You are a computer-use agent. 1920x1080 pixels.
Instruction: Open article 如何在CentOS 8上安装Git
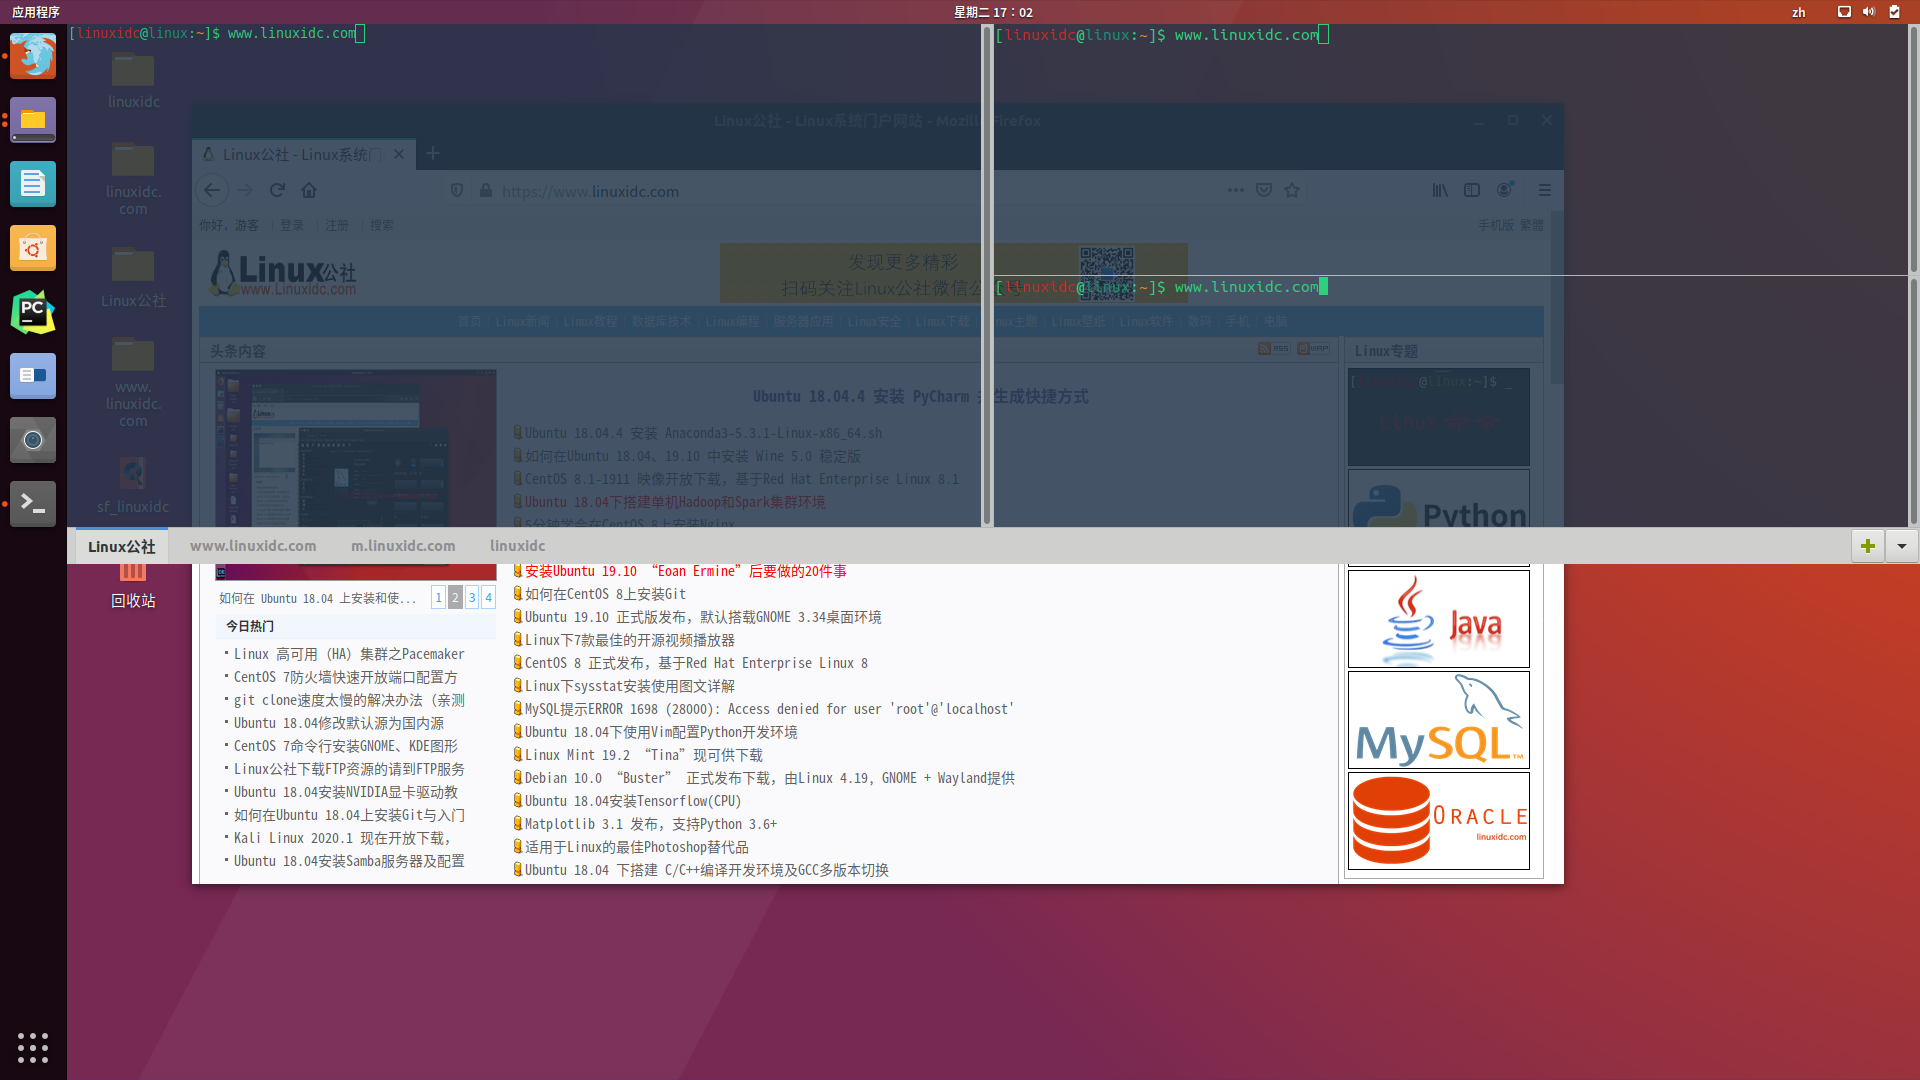pyautogui.click(x=605, y=594)
